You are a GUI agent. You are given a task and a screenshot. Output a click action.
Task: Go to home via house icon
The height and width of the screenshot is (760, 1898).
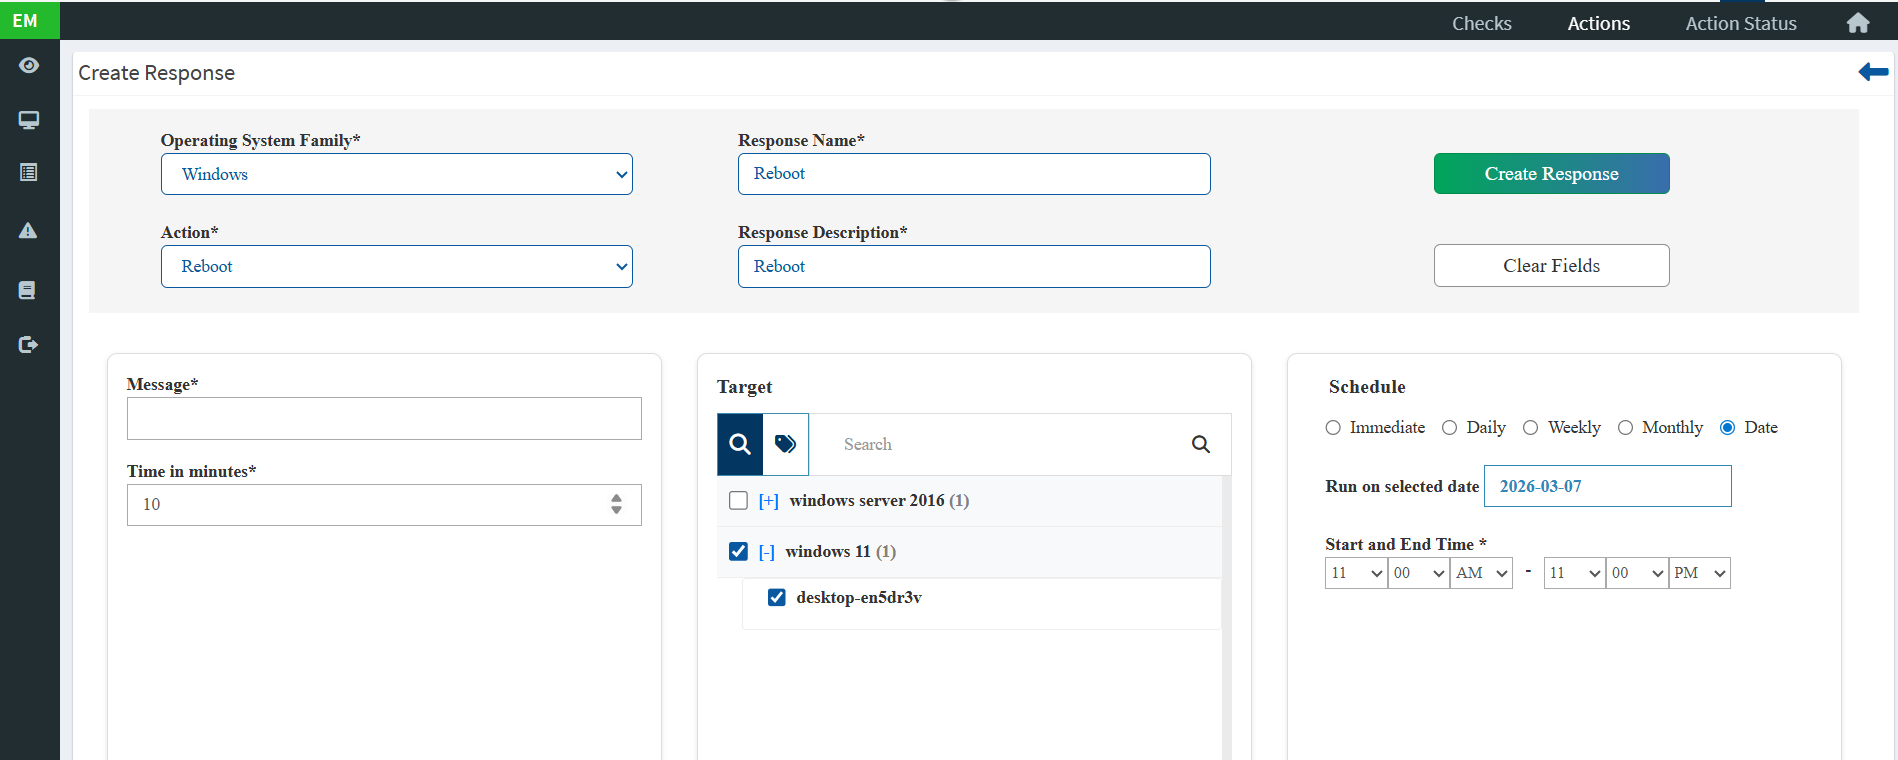click(1858, 23)
